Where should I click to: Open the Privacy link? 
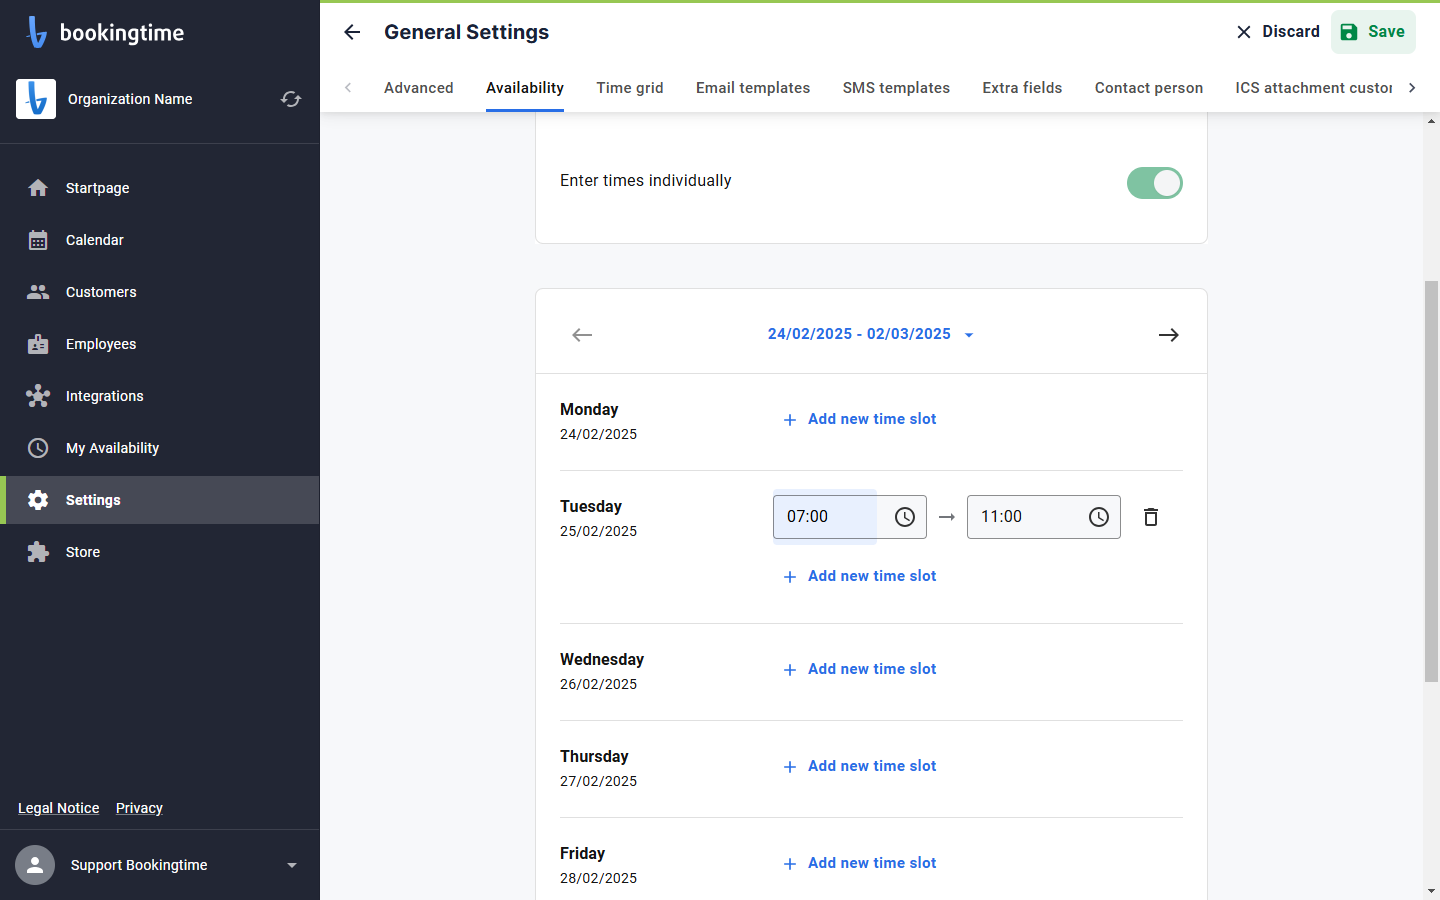pos(139,808)
